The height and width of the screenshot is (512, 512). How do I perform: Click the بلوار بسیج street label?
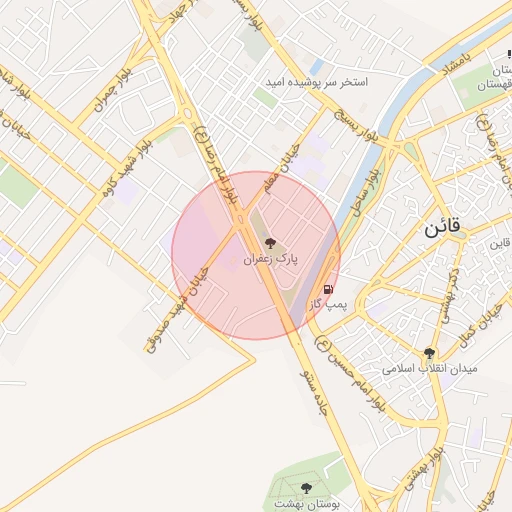(x=356, y=126)
